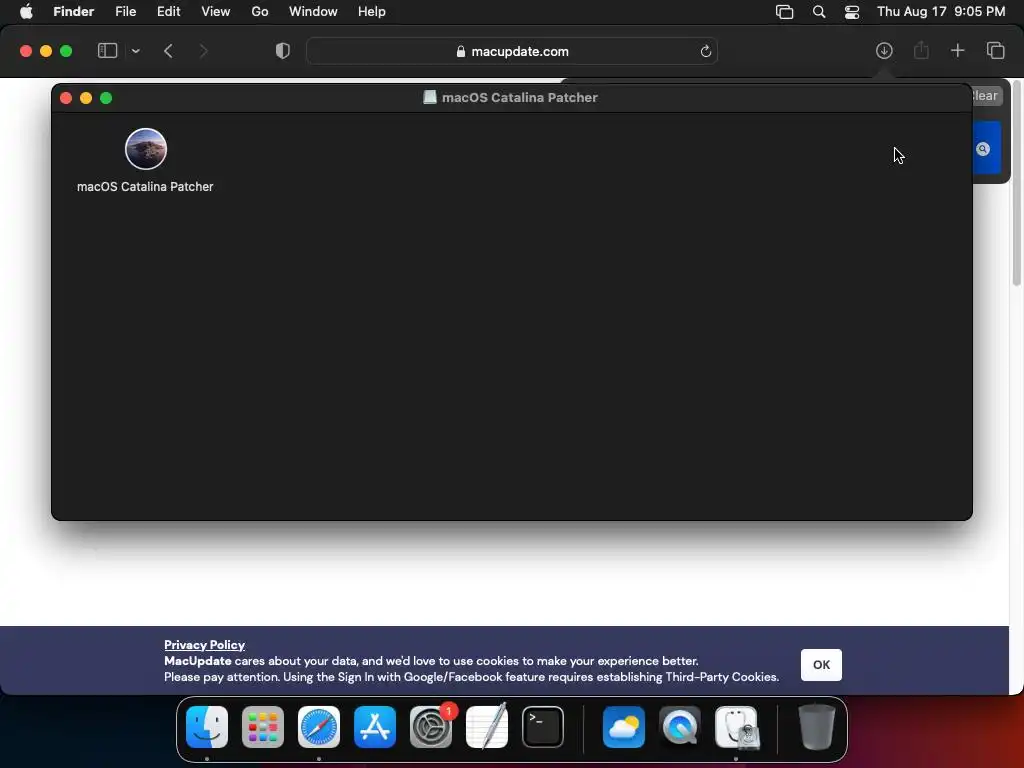
Task: Open the macOS Catalina Patcher app icon
Action: click(146, 149)
